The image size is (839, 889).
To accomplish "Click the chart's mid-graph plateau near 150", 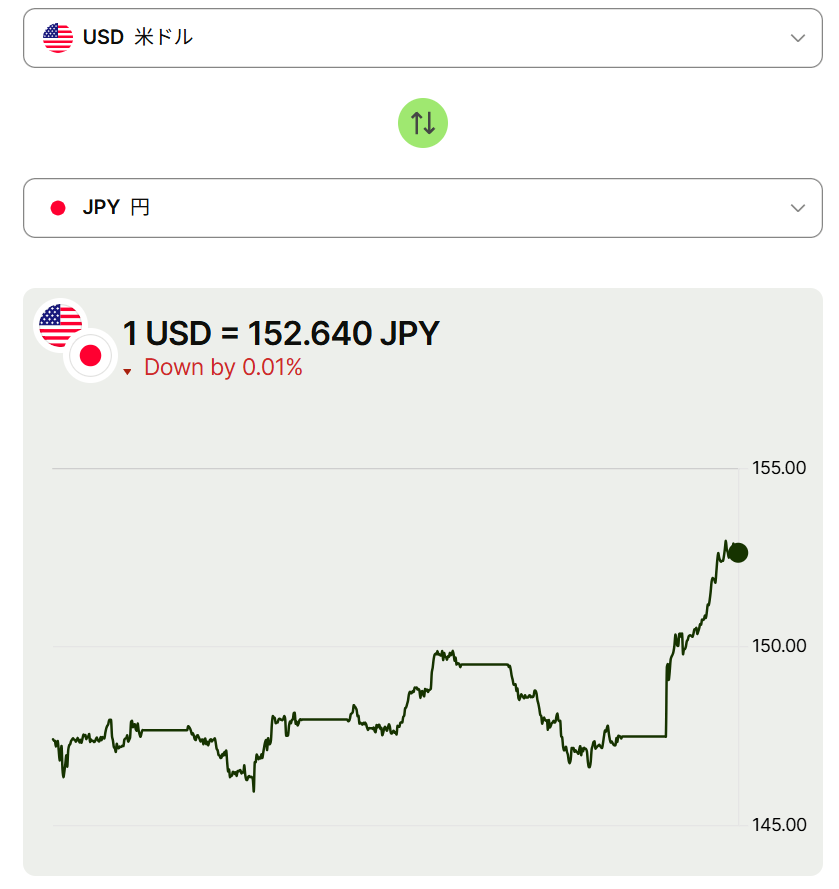I will point(485,664).
